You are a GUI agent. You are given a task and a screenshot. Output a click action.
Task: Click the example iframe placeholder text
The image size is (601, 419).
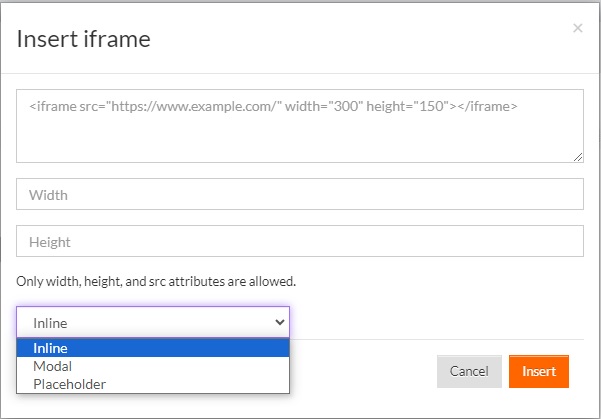click(x=273, y=106)
